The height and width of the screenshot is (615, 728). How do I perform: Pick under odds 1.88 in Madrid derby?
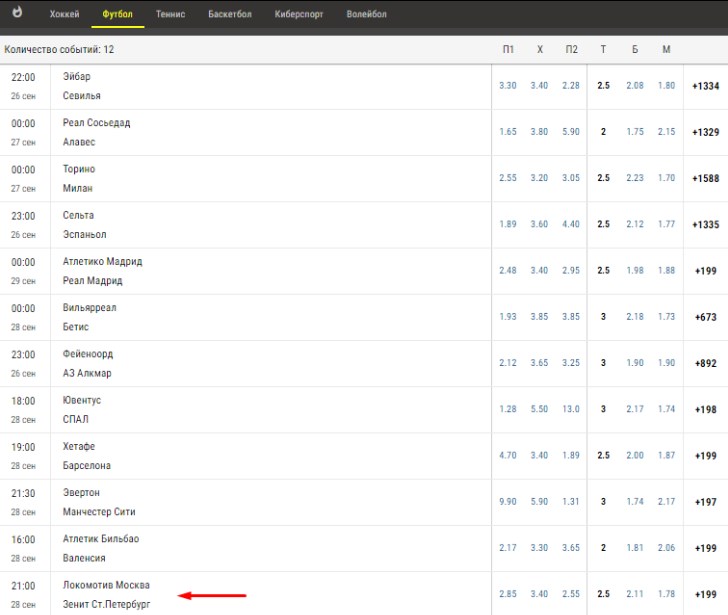pos(666,270)
